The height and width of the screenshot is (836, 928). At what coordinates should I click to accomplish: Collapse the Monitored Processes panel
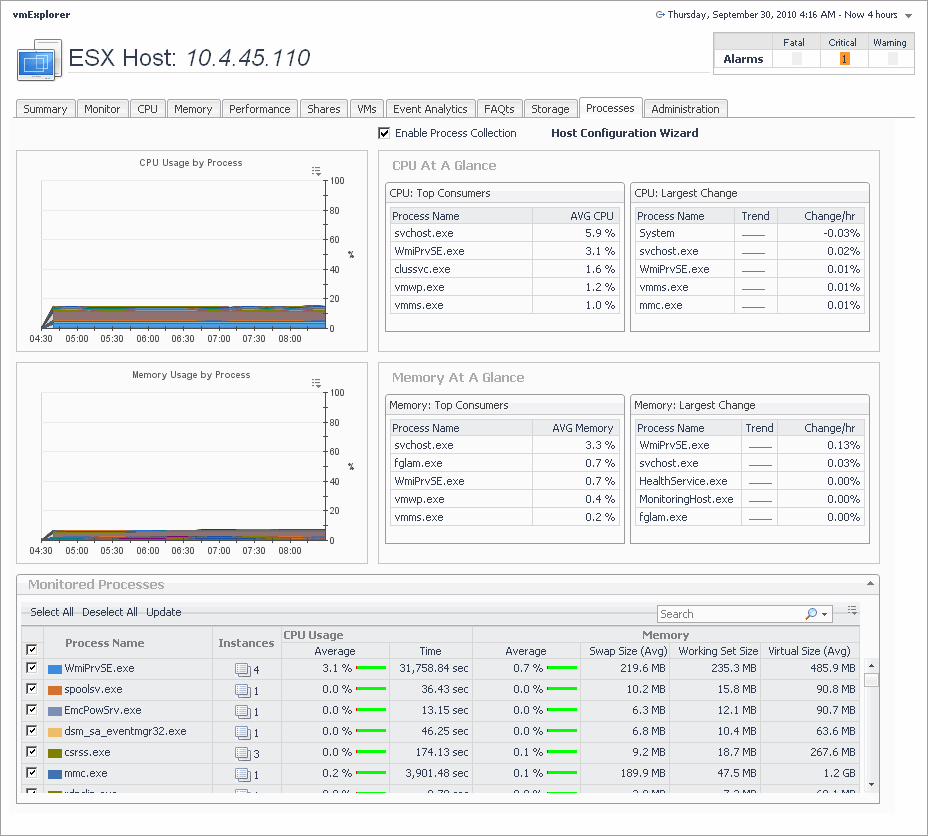871,583
